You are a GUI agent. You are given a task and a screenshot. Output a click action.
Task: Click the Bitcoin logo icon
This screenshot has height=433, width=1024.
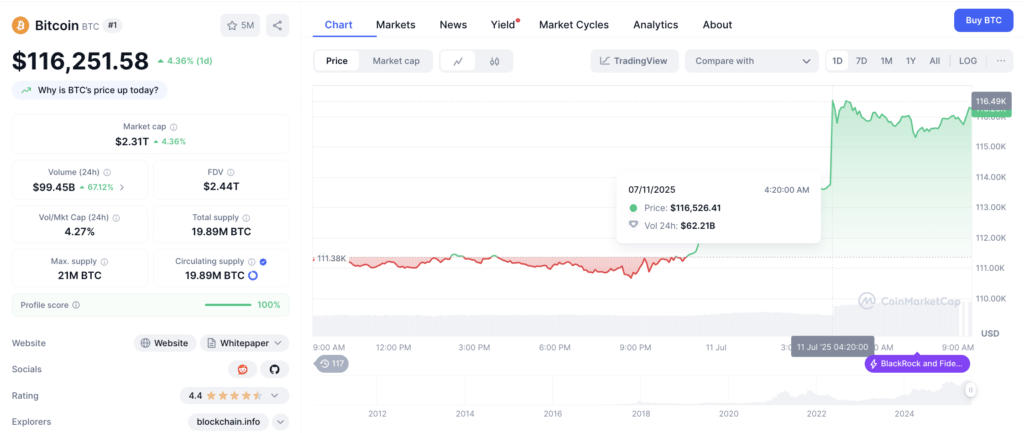pyautogui.click(x=20, y=25)
